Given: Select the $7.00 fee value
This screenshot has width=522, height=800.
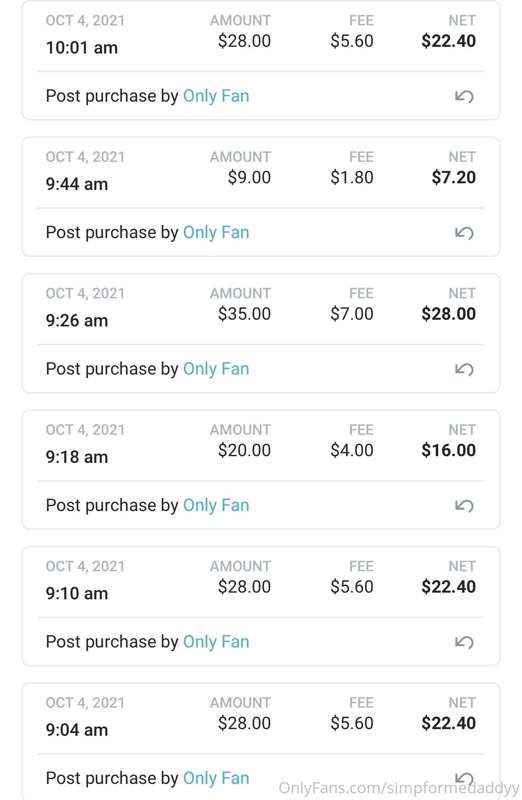Looking at the screenshot, I should (352, 314).
